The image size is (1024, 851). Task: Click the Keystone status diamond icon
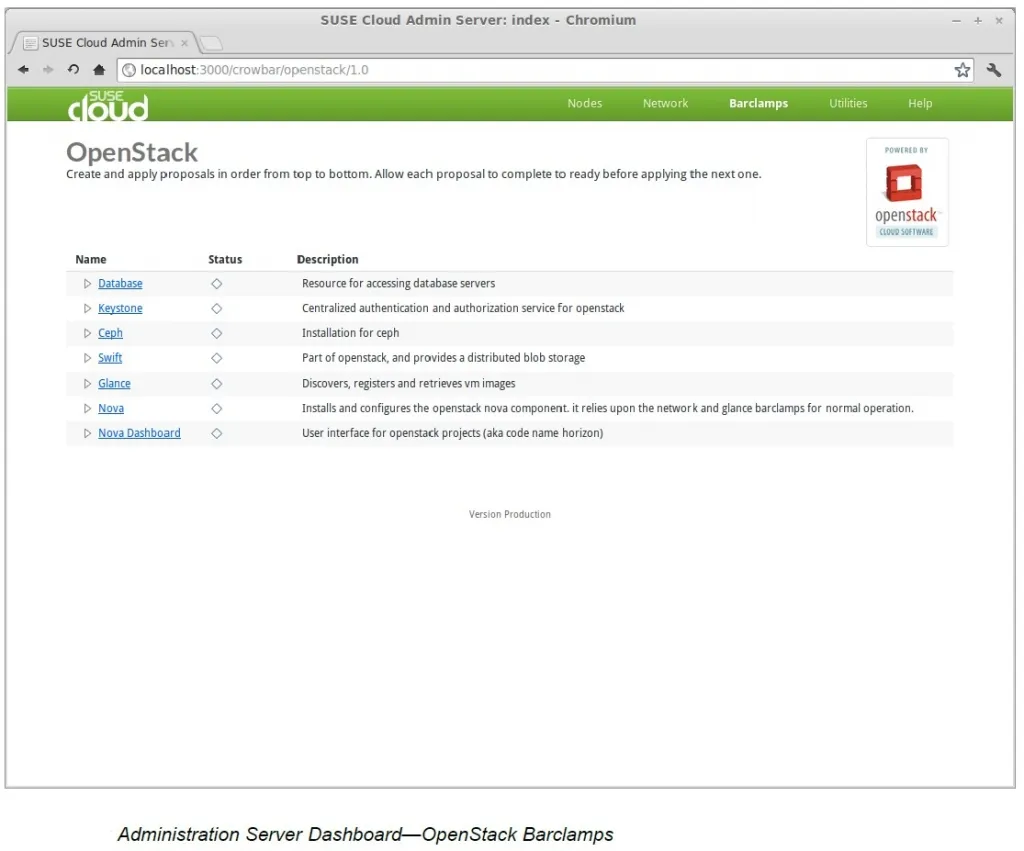217,309
